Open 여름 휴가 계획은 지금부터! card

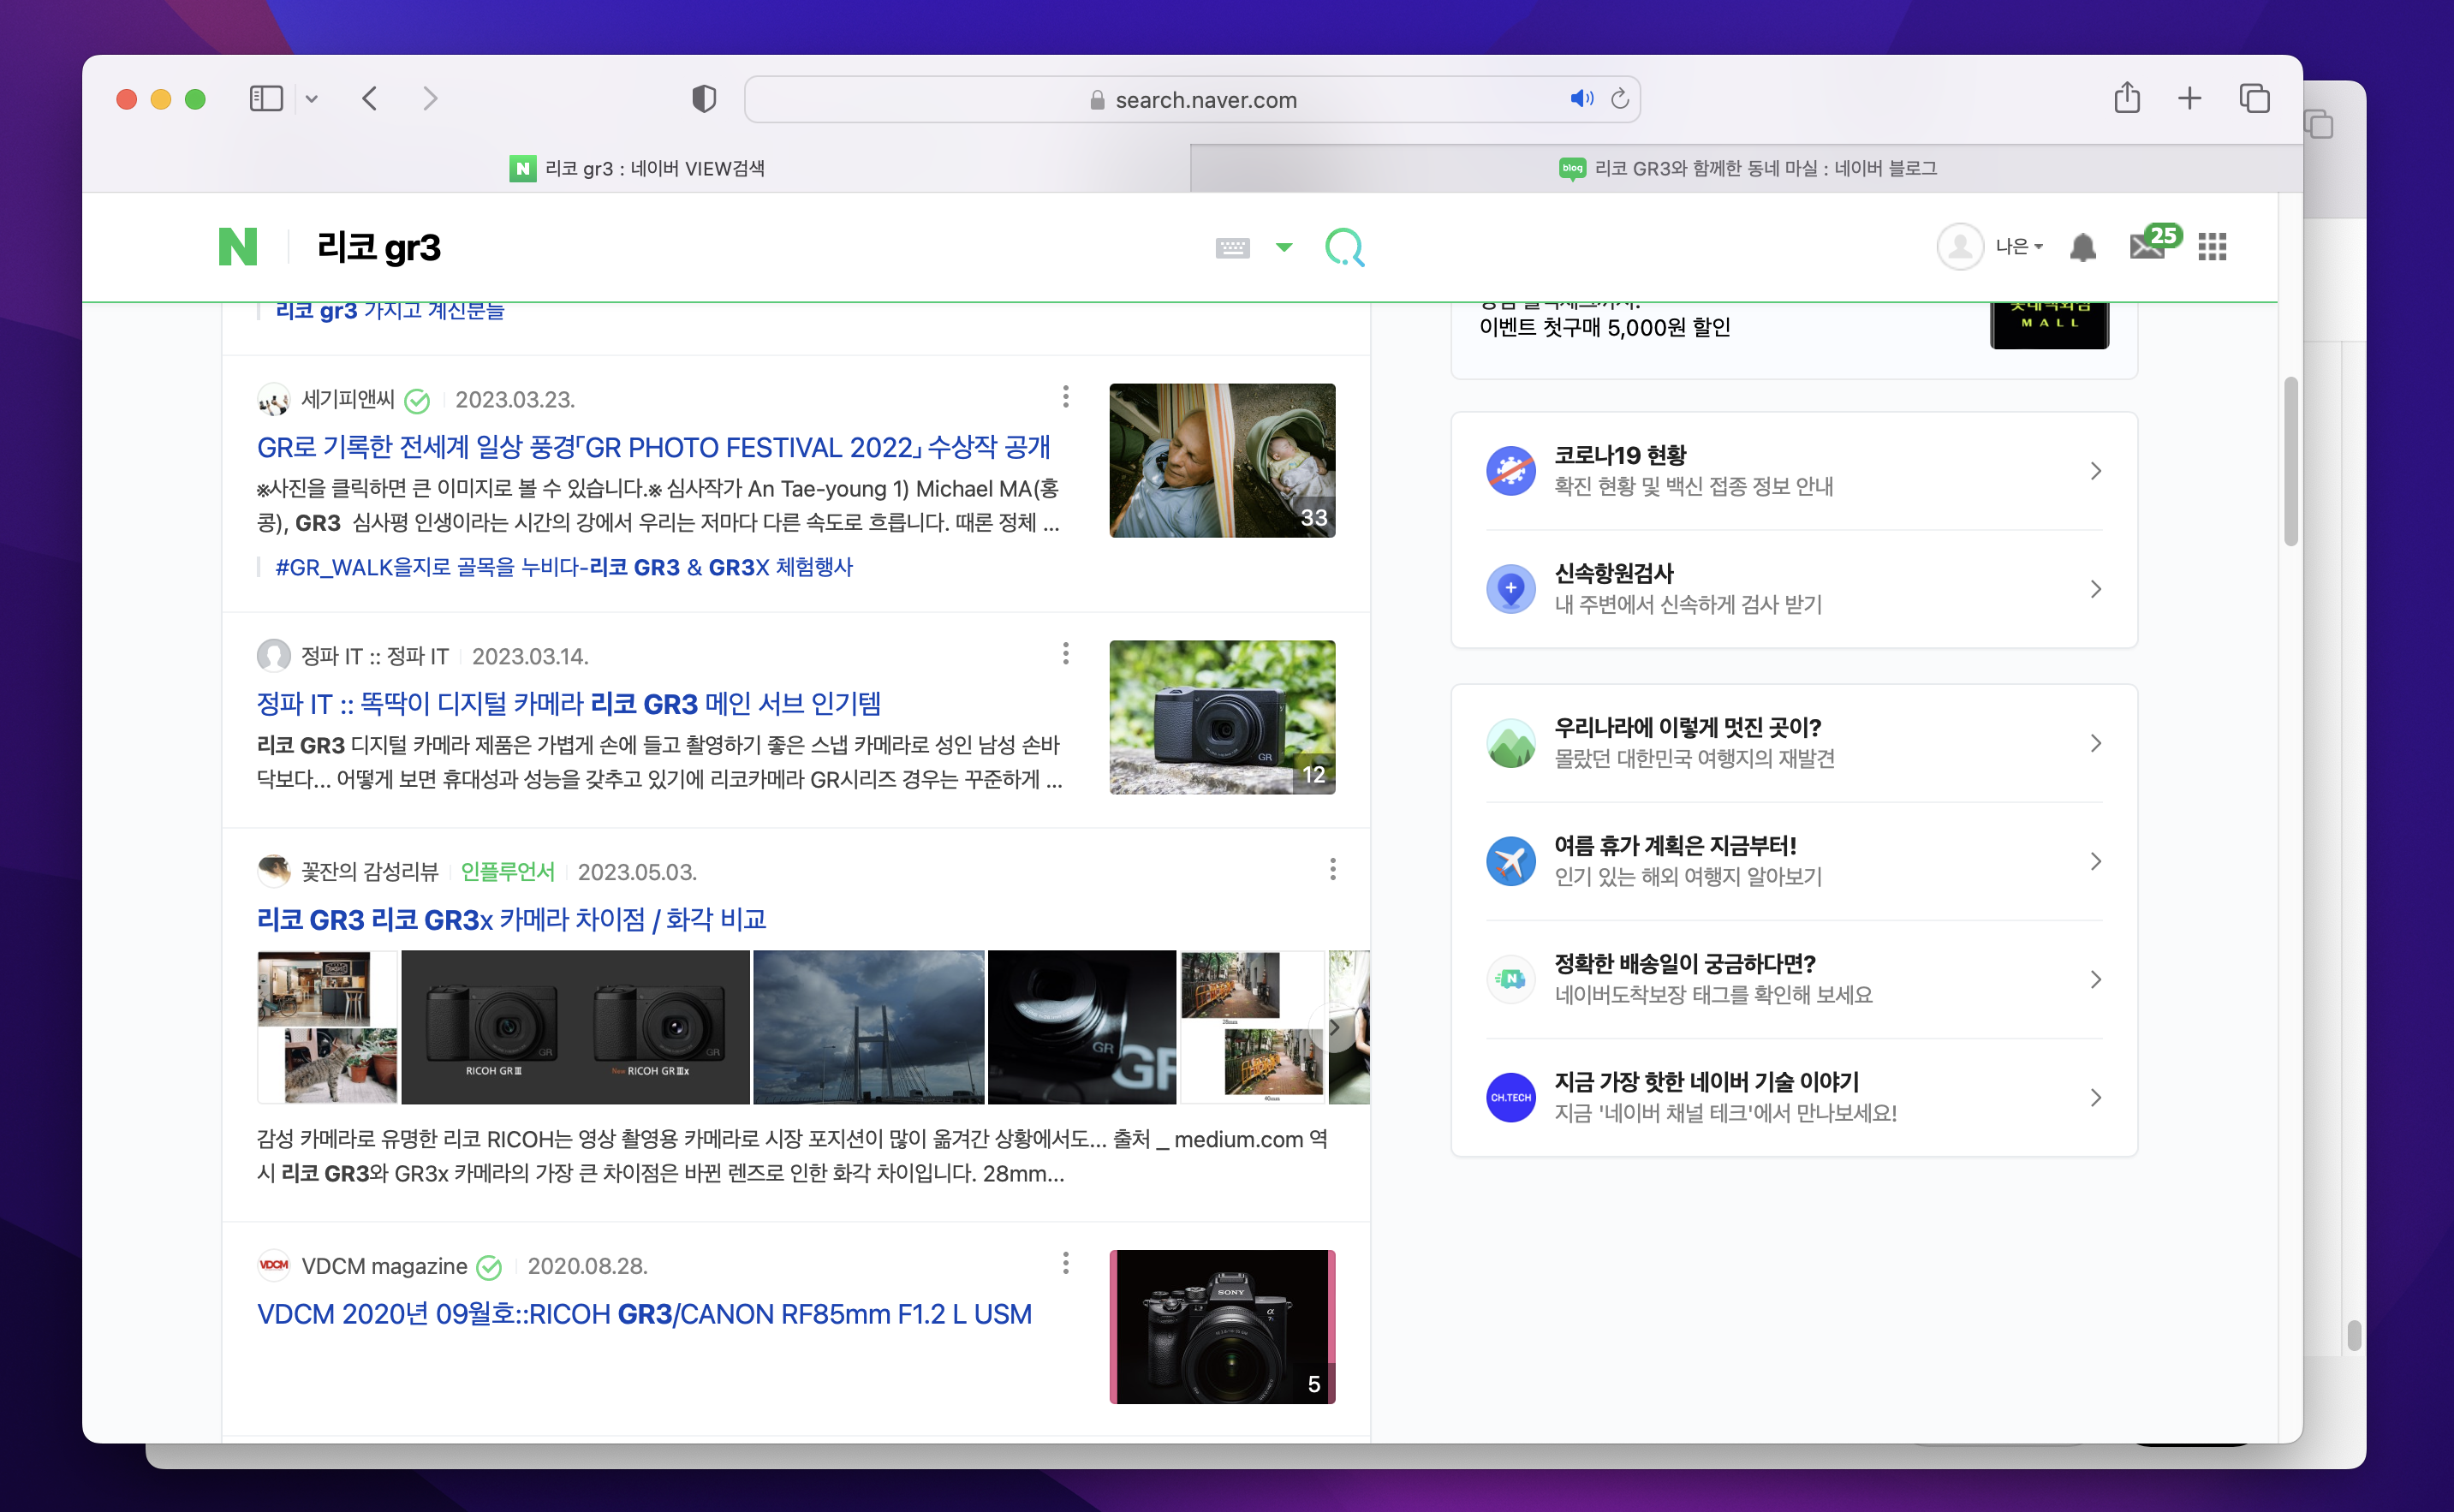click(x=1794, y=861)
